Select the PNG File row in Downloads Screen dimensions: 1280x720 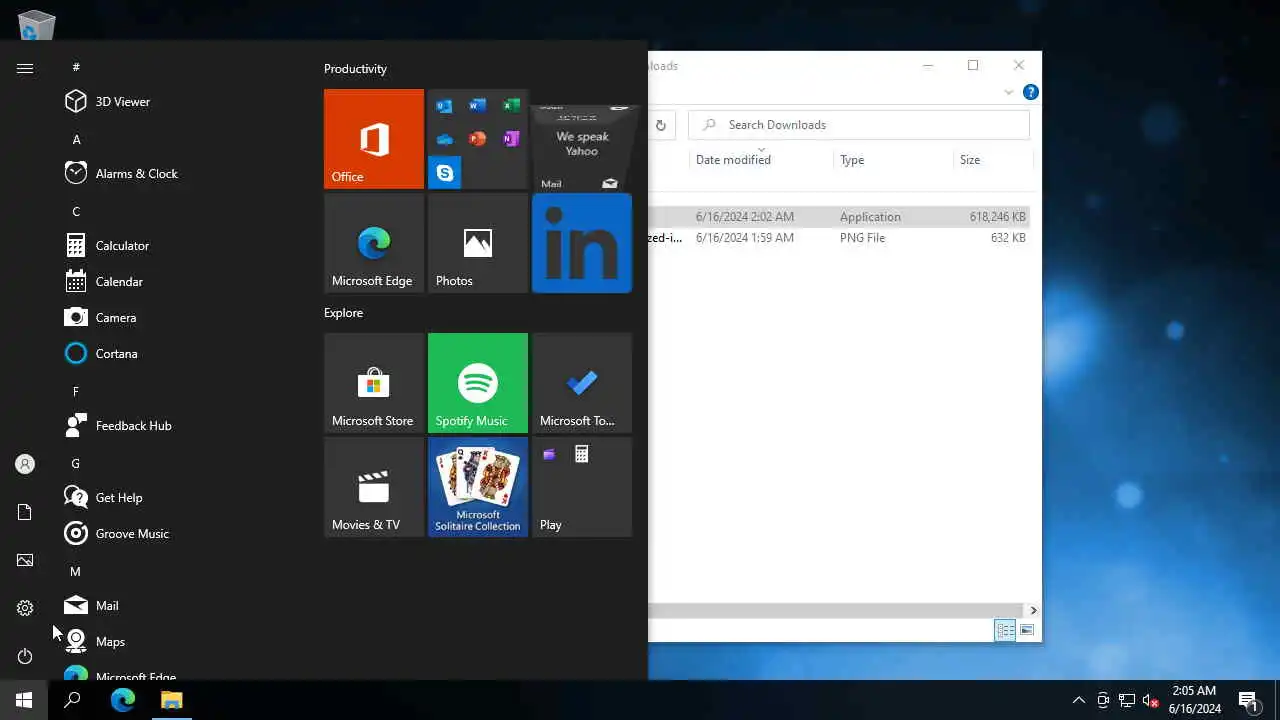pyautogui.click(x=839, y=238)
